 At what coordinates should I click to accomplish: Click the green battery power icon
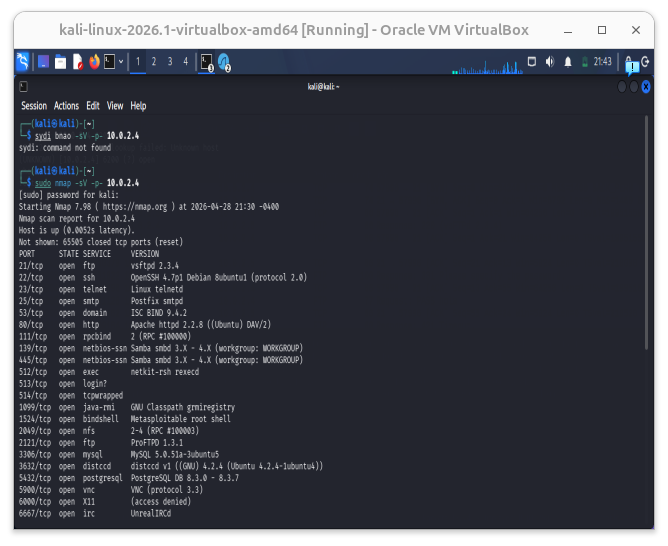(585, 62)
